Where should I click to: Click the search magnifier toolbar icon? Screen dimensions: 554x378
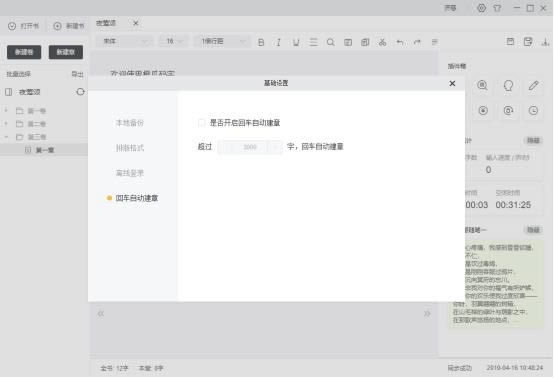[x=330, y=42]
